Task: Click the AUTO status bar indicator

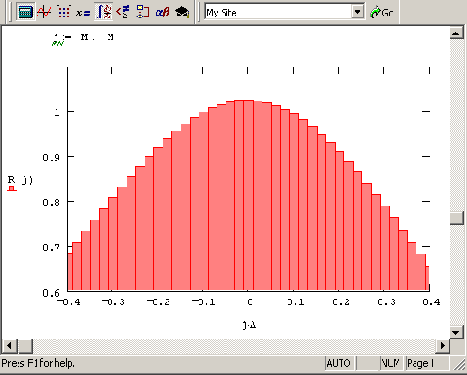Action: tap(338, 363)
